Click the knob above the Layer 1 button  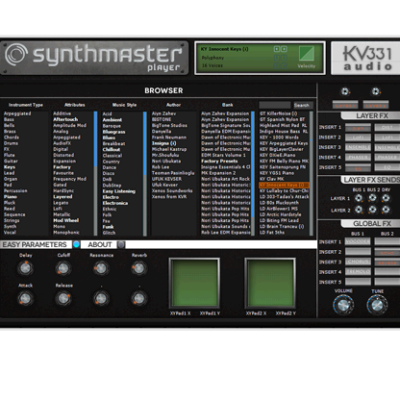[345, 91]
